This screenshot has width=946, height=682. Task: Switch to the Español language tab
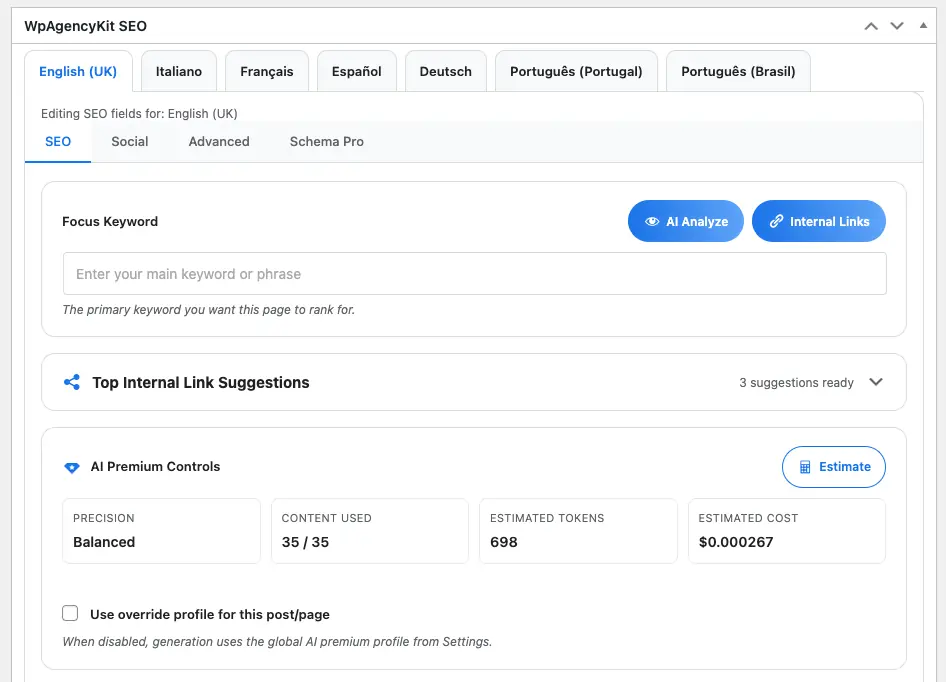357,71
